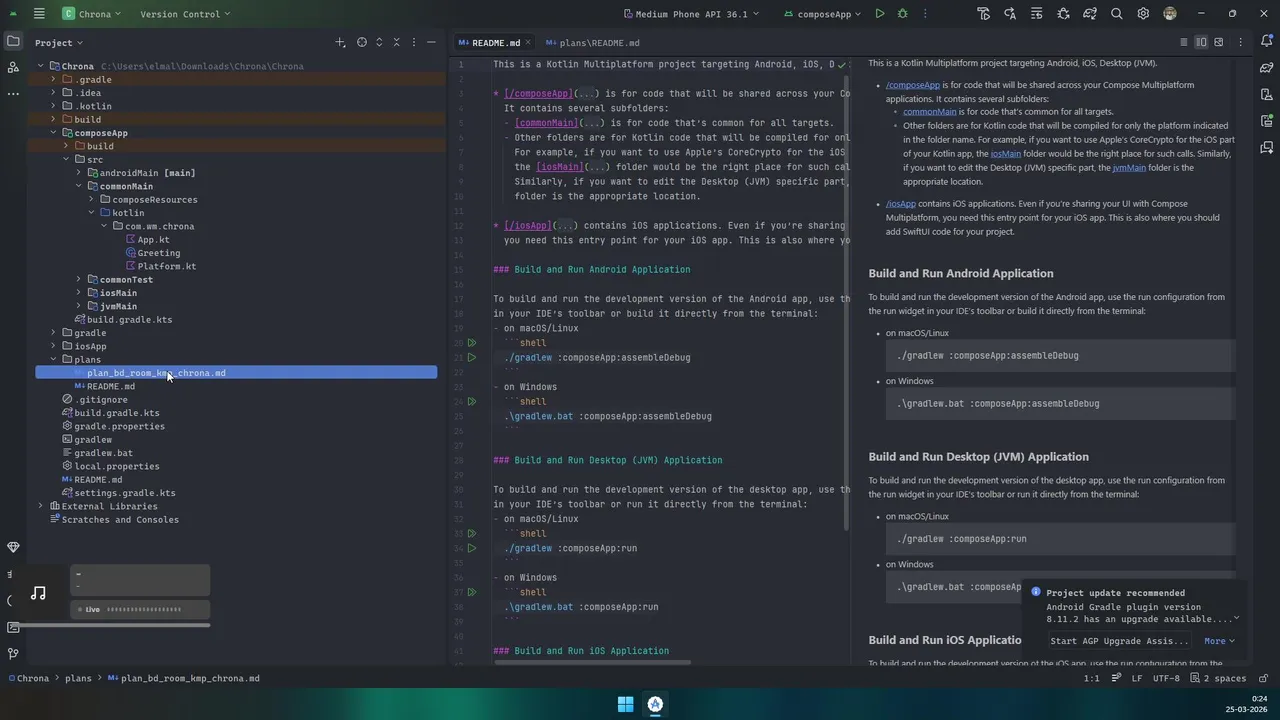Open the user account avatar
Image resolution: width=1280 pixels, height=720 pixels.
pos(1170,14)
